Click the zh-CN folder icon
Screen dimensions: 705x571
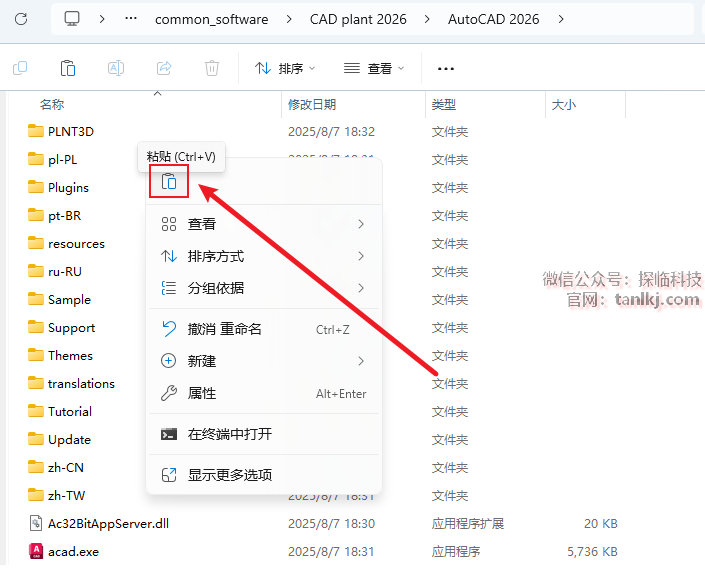coord(36,467)
